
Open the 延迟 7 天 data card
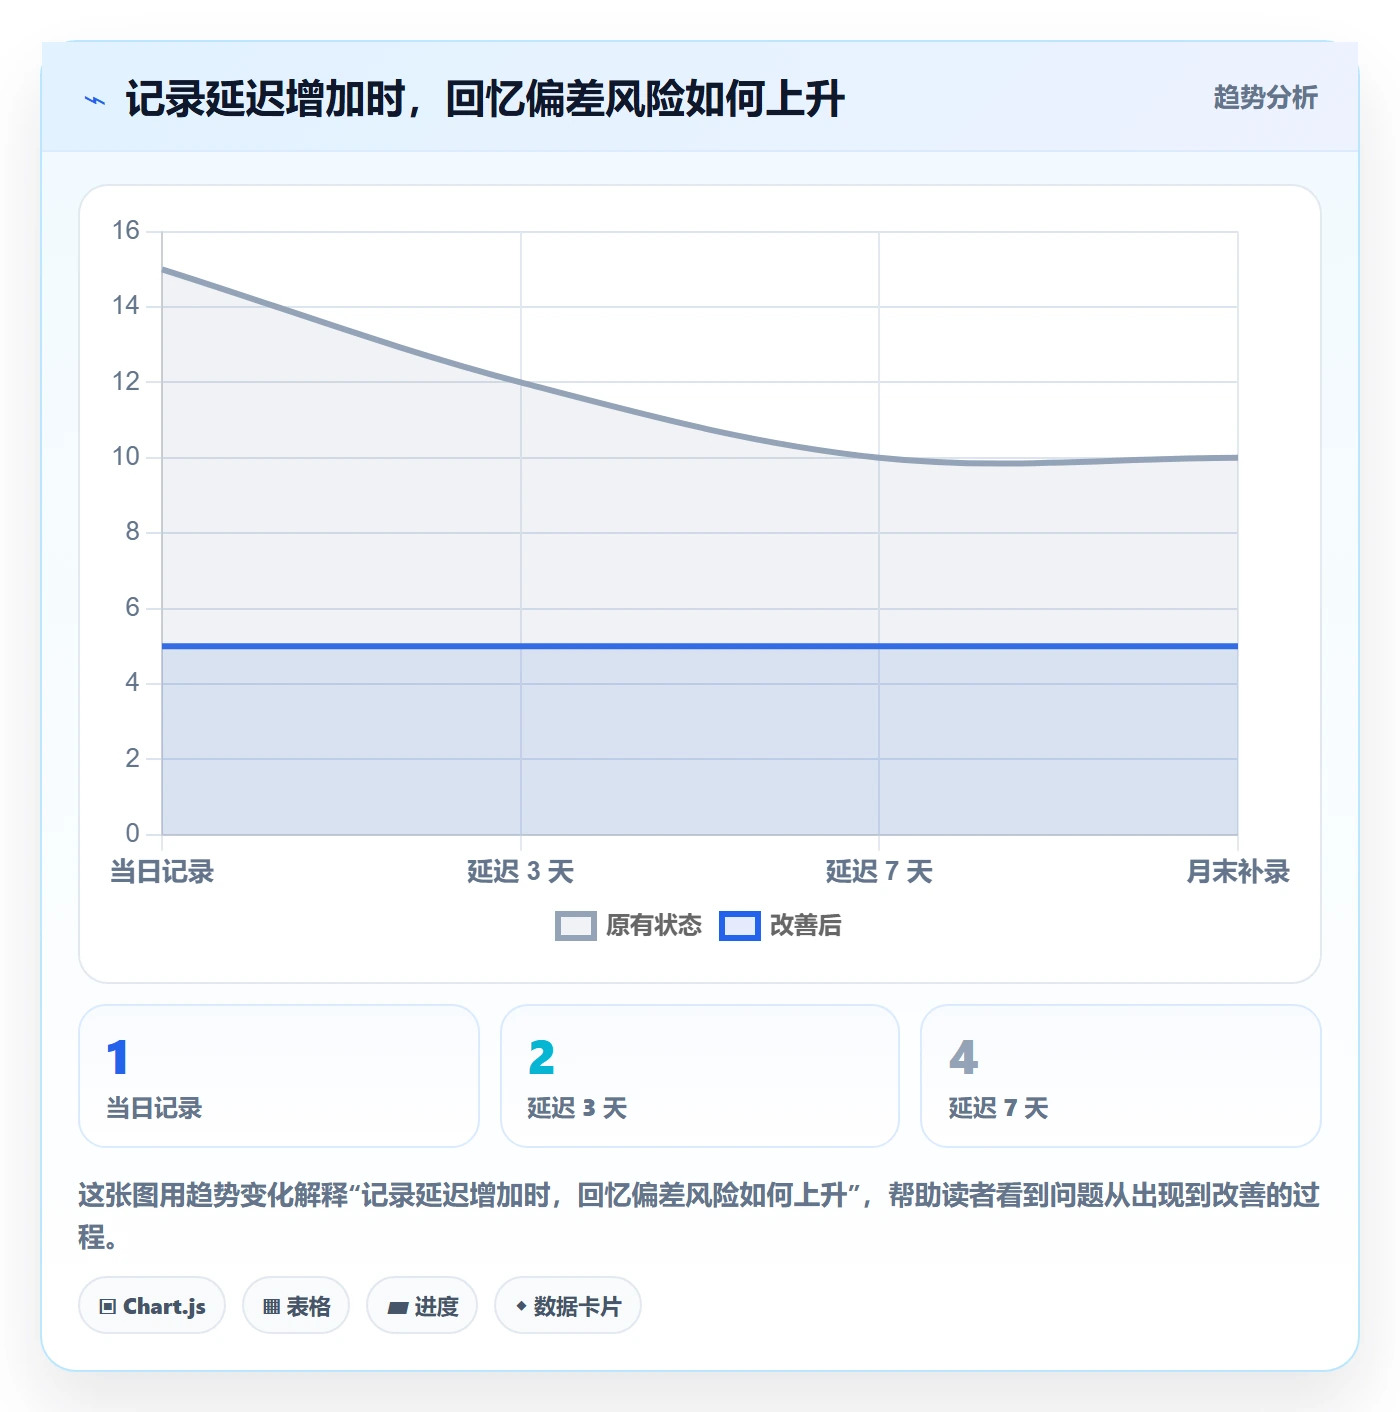pyautogui.click(x=1121, y=1076)
